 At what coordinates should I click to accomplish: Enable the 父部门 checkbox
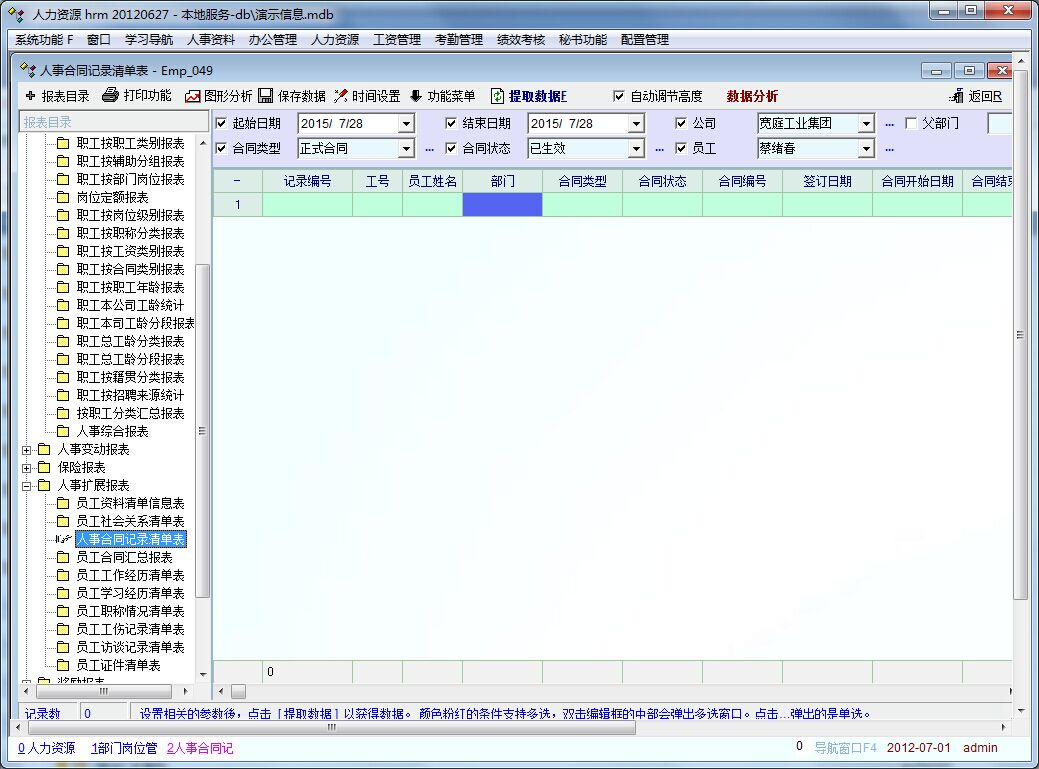click(x=911, y=123)
